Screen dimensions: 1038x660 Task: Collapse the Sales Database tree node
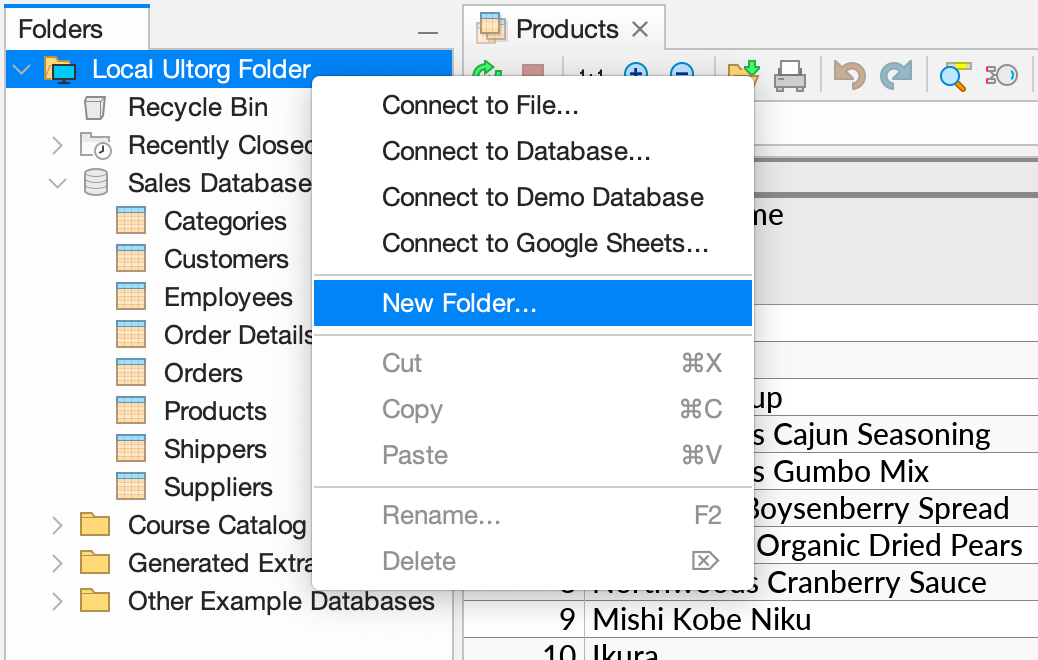tap(57, 182)
